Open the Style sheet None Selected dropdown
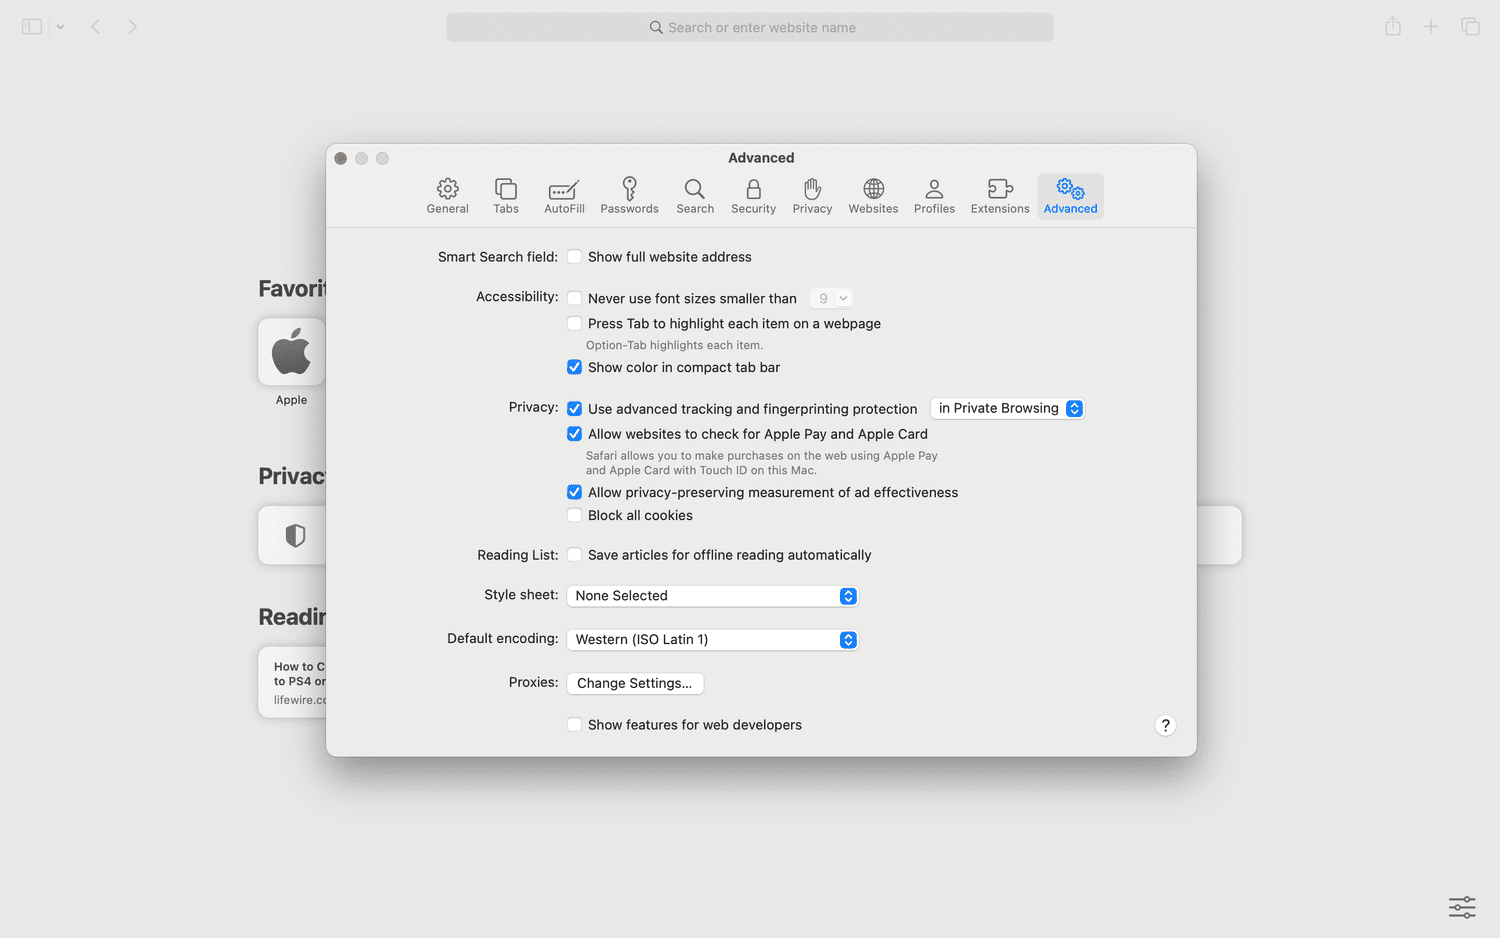 coord(712,596)
